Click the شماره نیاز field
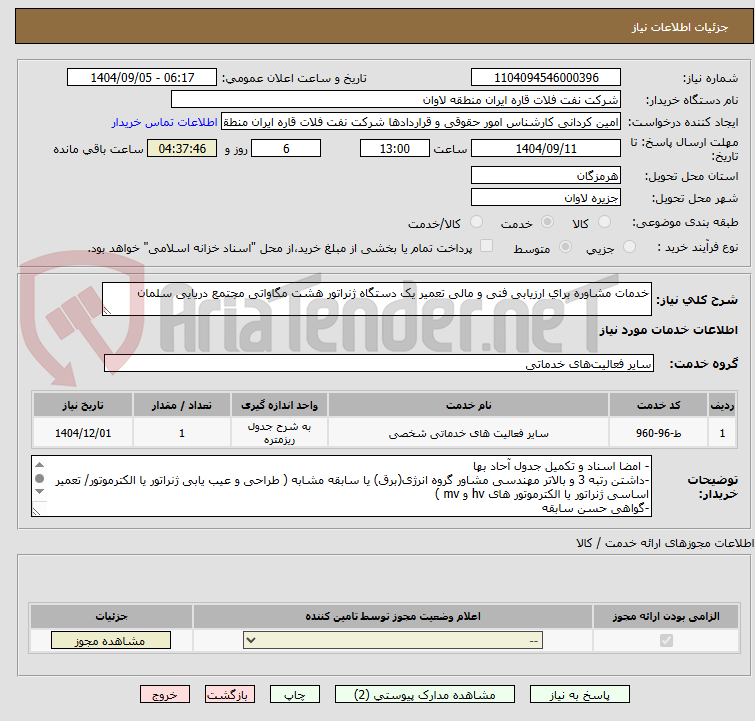This screenshot has width=755, height=721. point(546,78)
